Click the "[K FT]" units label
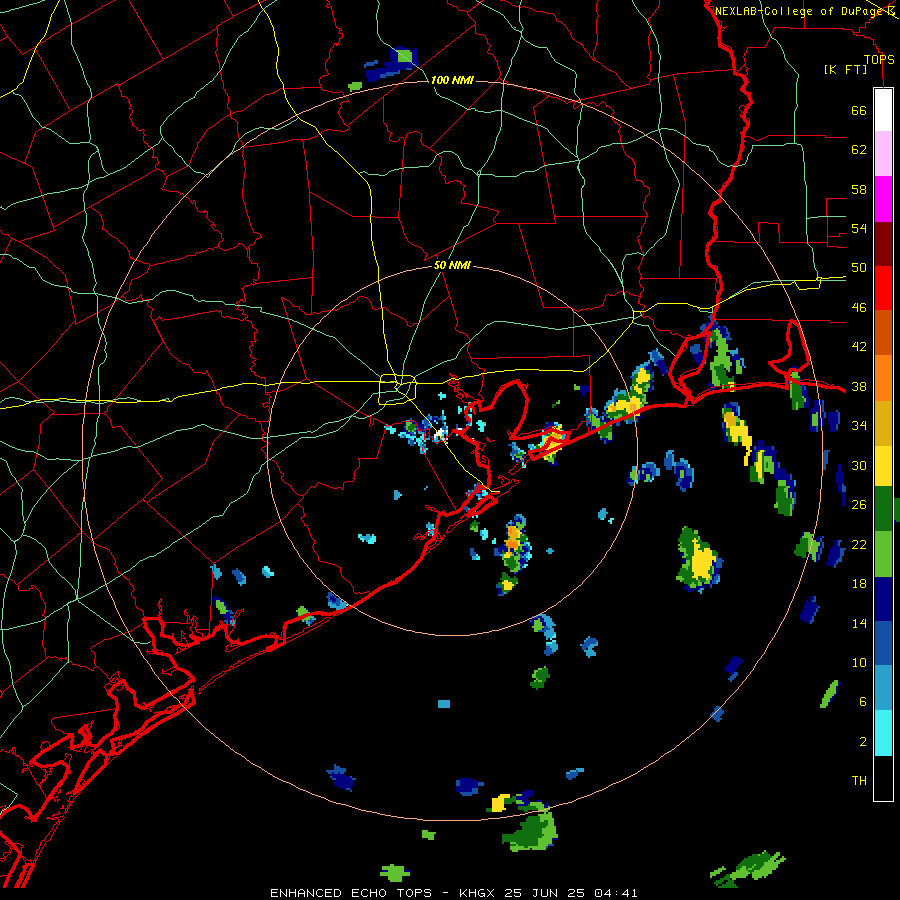Viewport: 900px width, 900px height. 845,70
